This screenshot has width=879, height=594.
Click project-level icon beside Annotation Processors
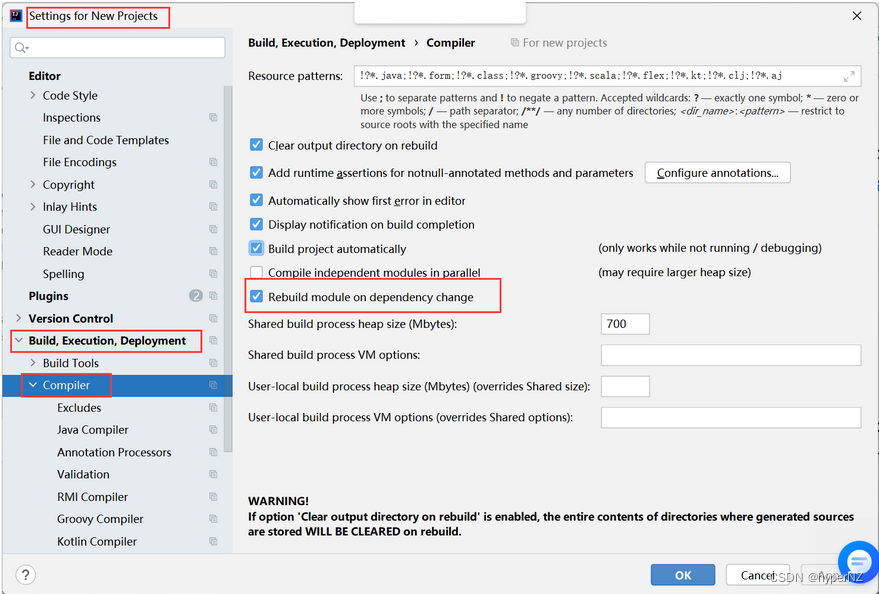[x=213, y=452]
